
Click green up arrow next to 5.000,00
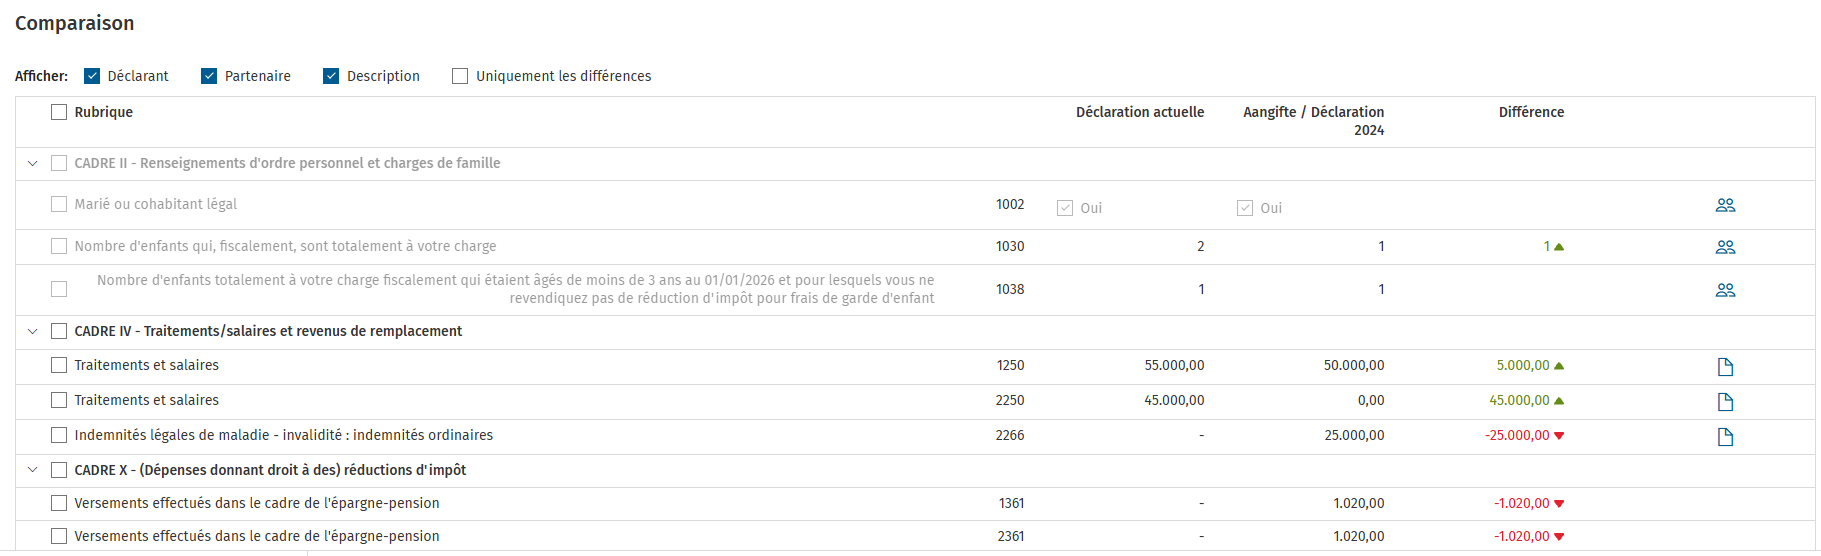[x=1559, y=365]
